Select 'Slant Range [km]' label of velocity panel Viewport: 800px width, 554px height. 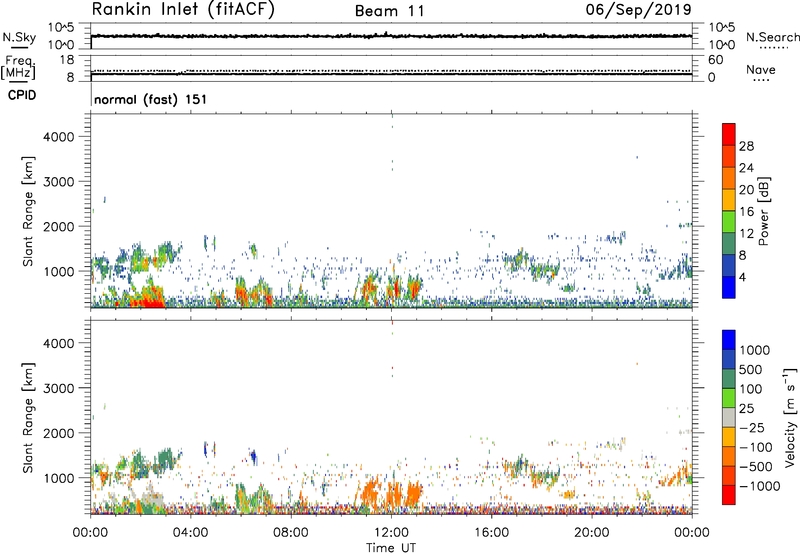pyautogui.click(x=28, y=417)
